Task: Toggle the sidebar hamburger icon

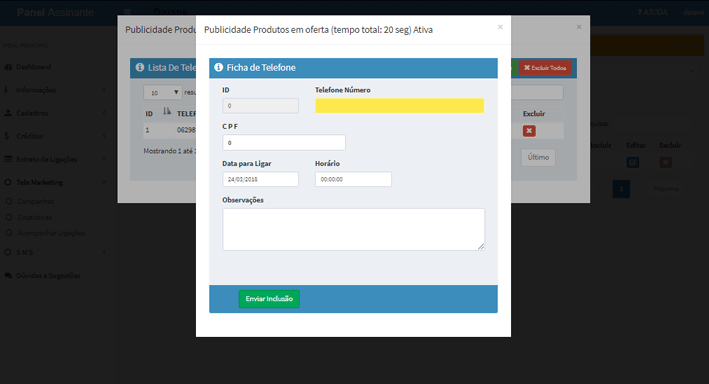Action: 127,12
